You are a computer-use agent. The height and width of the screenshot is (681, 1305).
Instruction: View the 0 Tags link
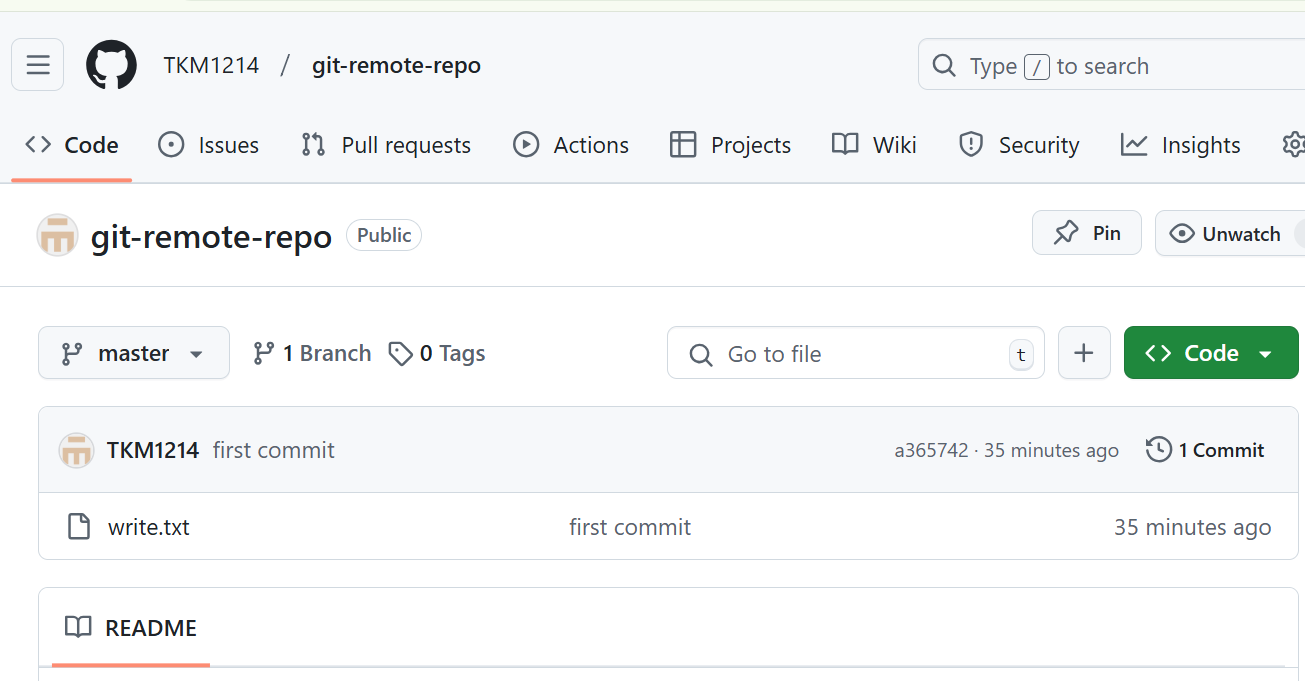[x=437, y=353]
